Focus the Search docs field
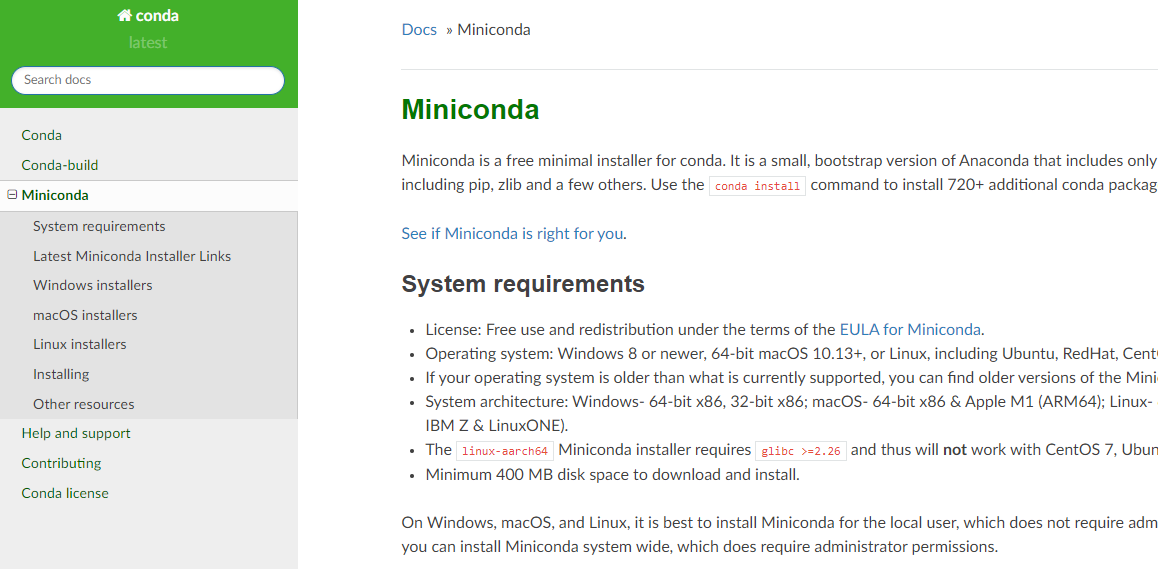This screenshot has height=569, width=1158. point(148,81)
